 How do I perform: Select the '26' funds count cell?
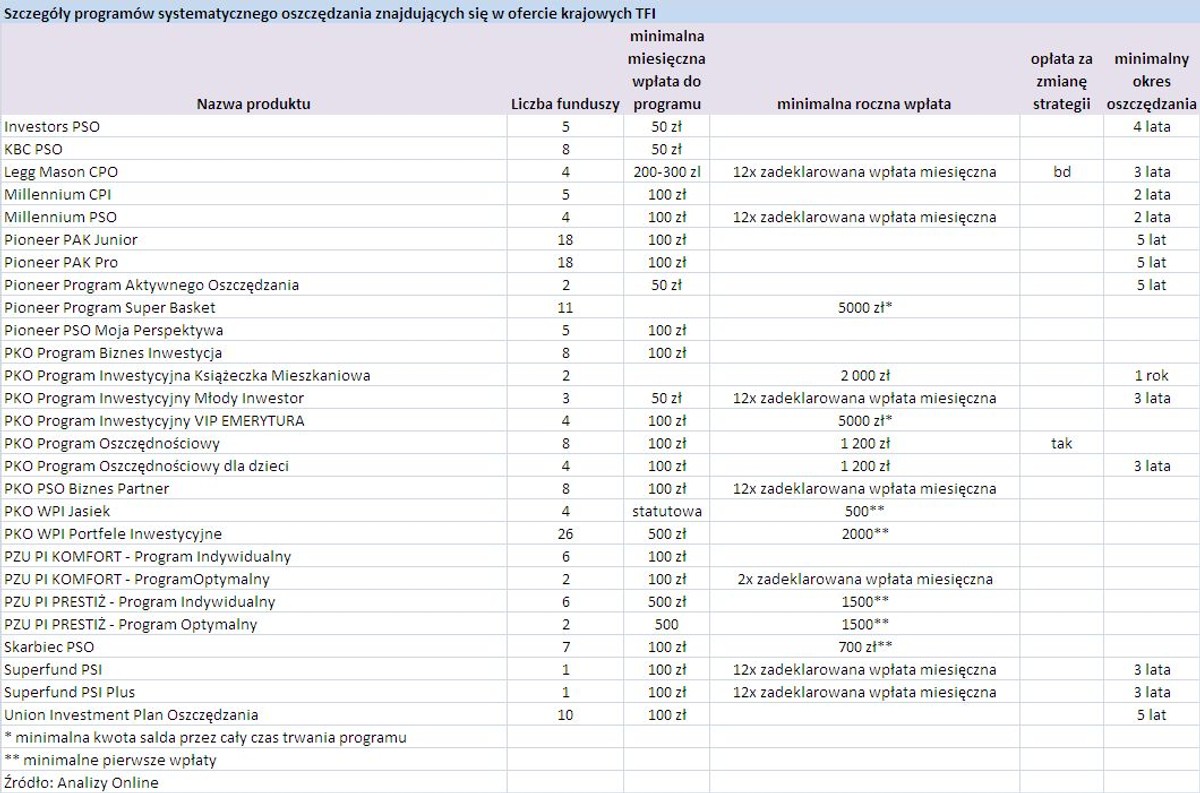click(565, 534)
